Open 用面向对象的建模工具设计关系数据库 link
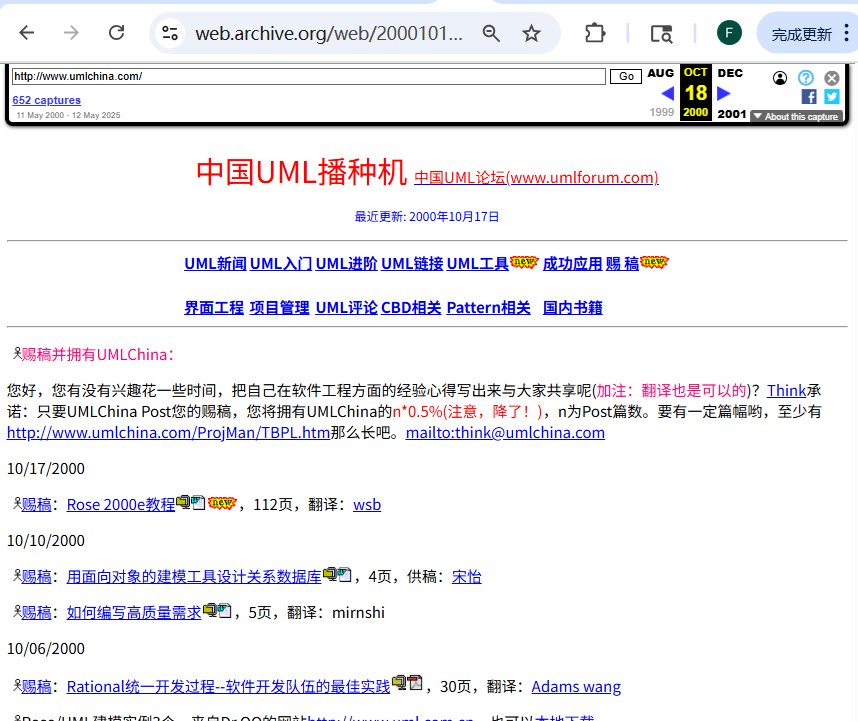The image size is (858, 721). [x=194, y=577]
